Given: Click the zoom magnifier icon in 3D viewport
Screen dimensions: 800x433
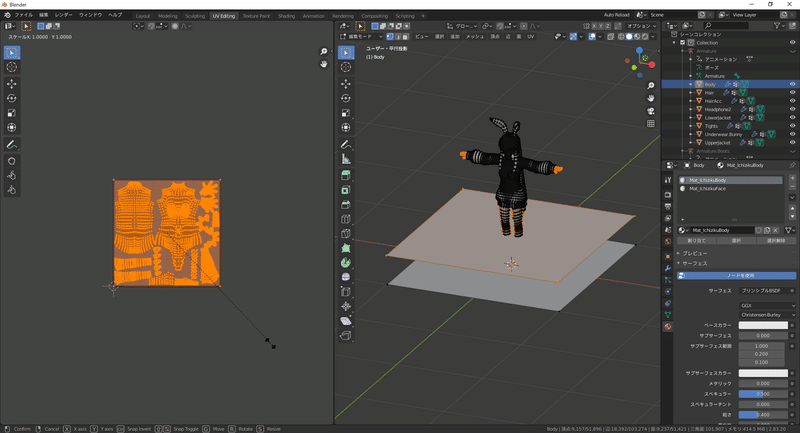Looking at the screenshot, I should coord(651,86).
